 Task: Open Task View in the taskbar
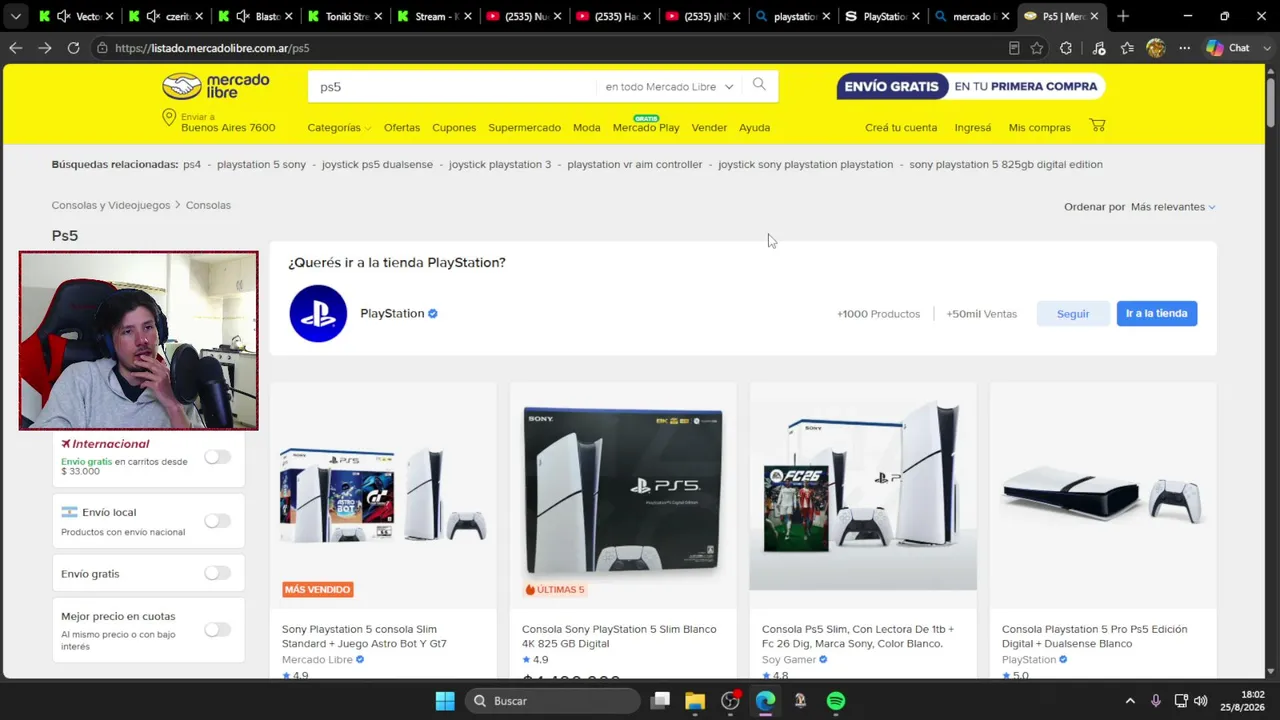661,701
